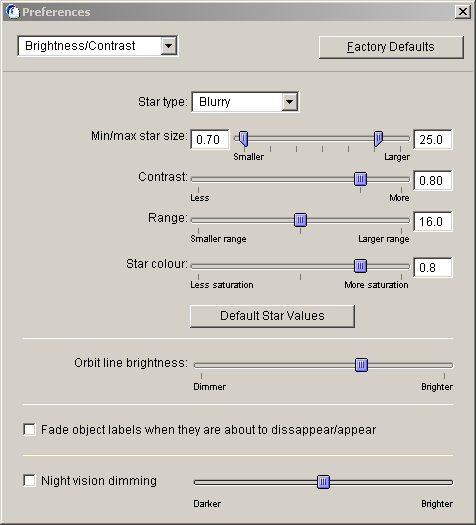
Task: Click the maximum star size field 25.0
Action: [x=433, y=139]
